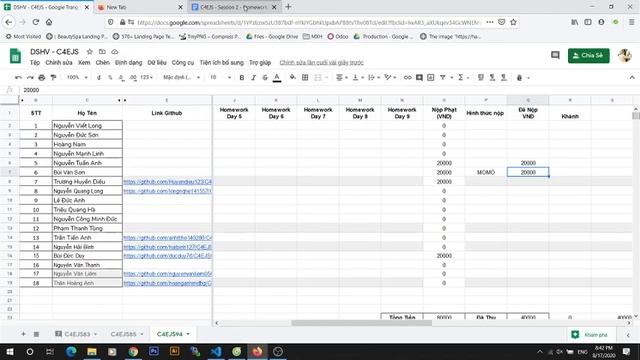Open the comment history icon

click(x=555, y=55)
